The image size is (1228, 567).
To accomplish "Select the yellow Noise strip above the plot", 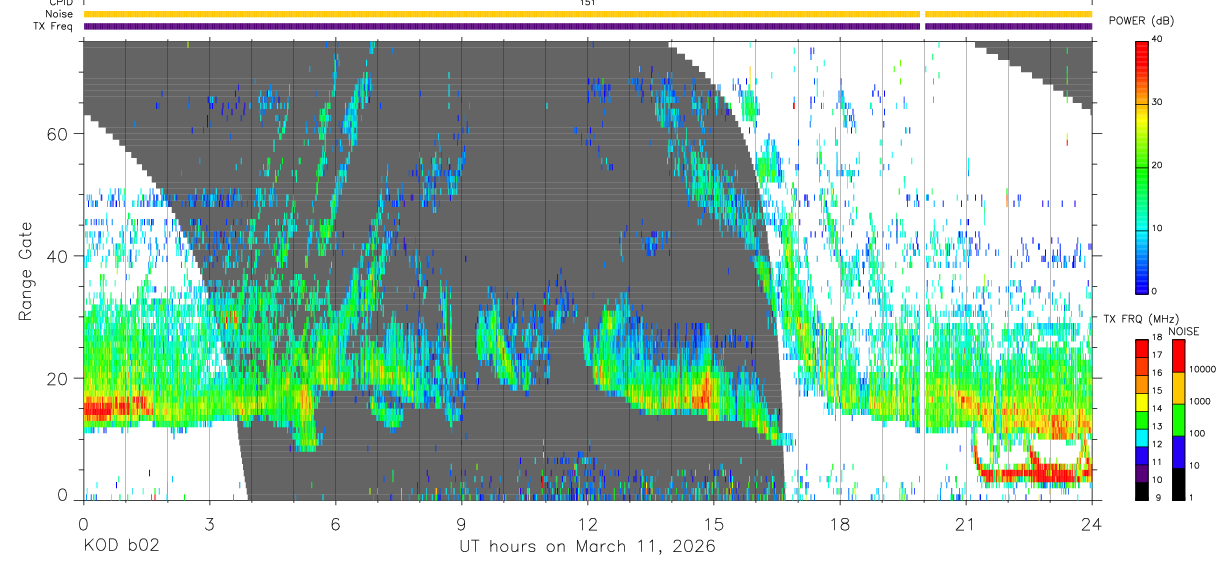I will pyautogui.click(x=587, y=14).
